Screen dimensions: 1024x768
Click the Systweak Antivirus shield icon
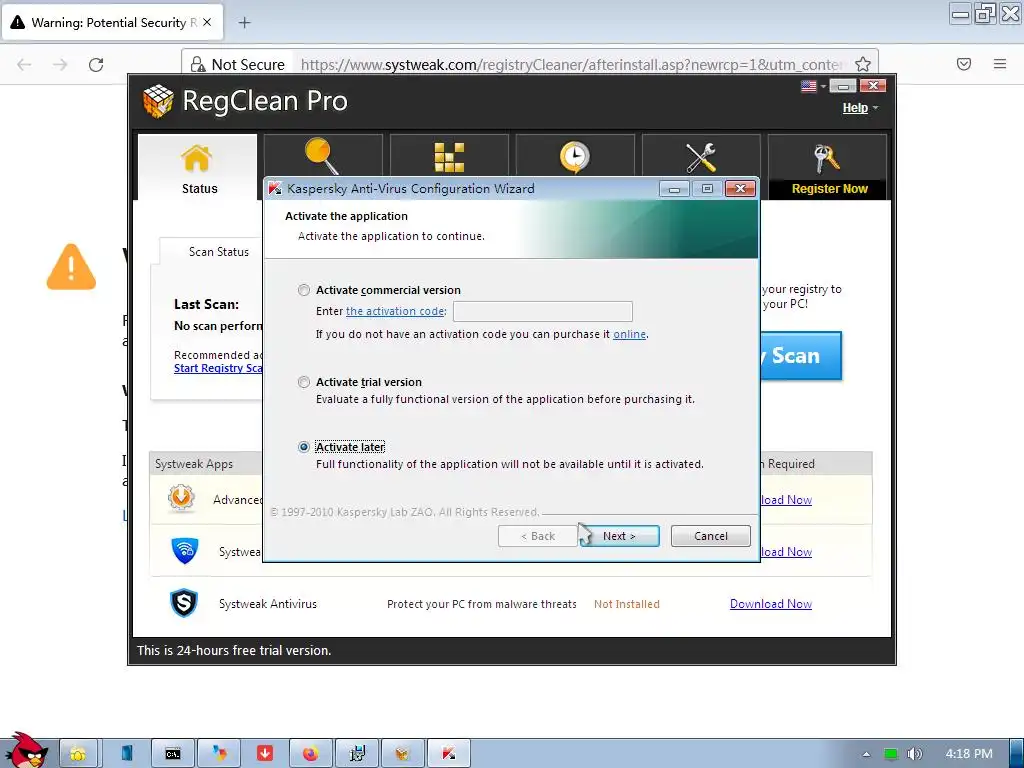pos(184,603)
